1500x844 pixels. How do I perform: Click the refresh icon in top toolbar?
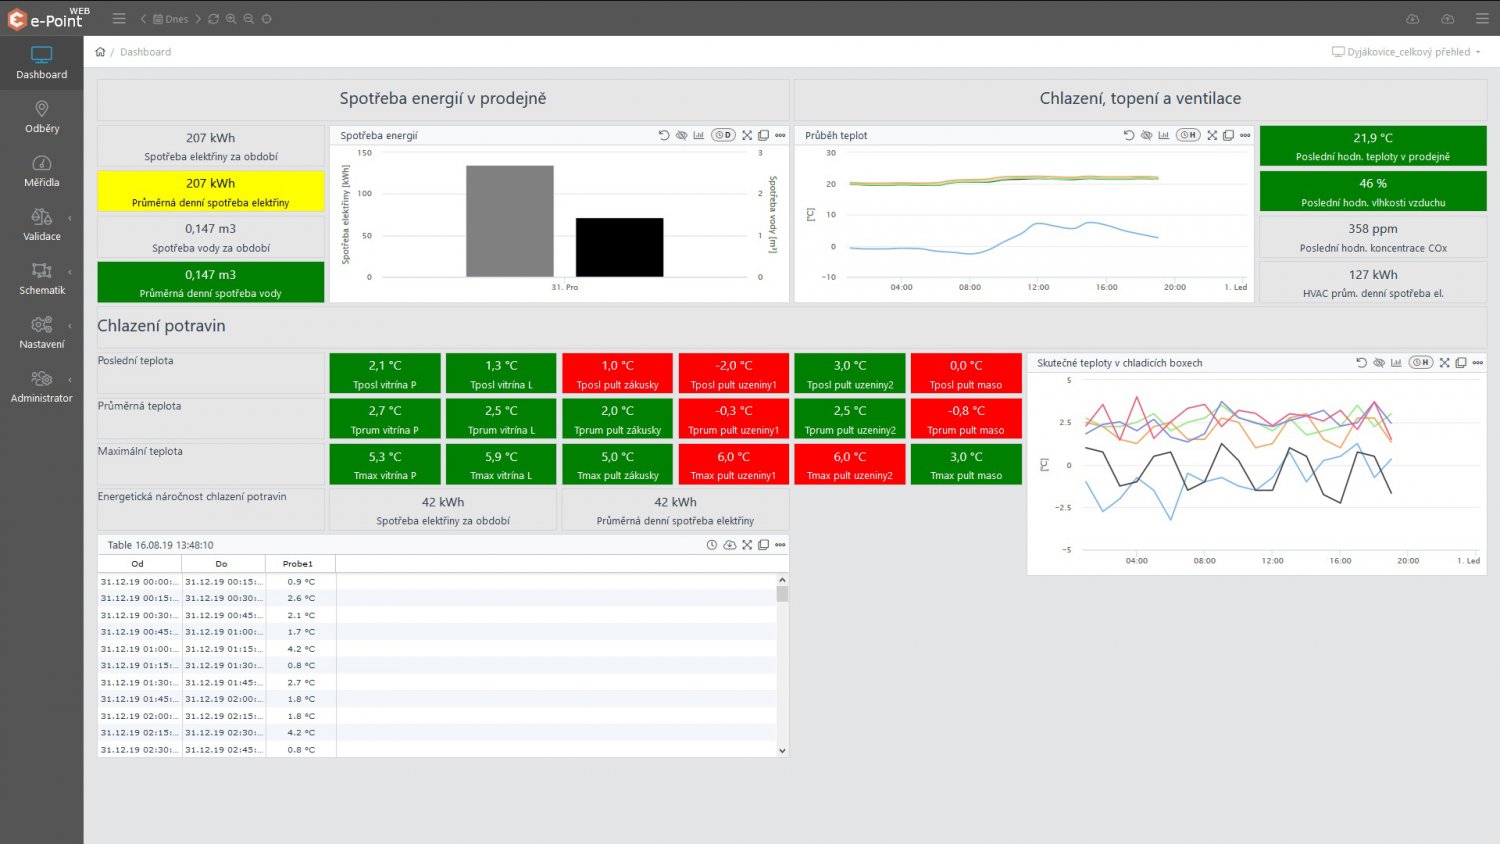pyautogui.click(x=213, y=18)
